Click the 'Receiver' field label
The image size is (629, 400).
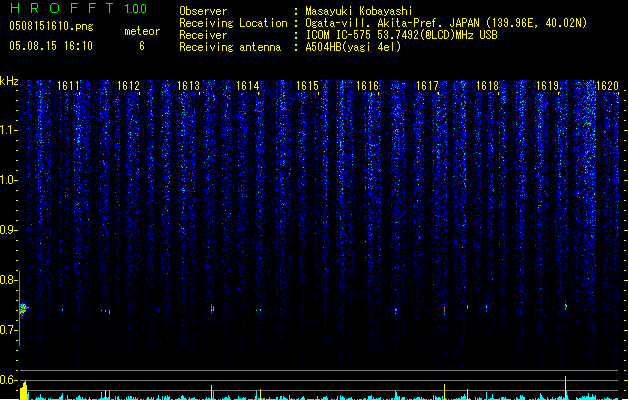coord(203,35)
